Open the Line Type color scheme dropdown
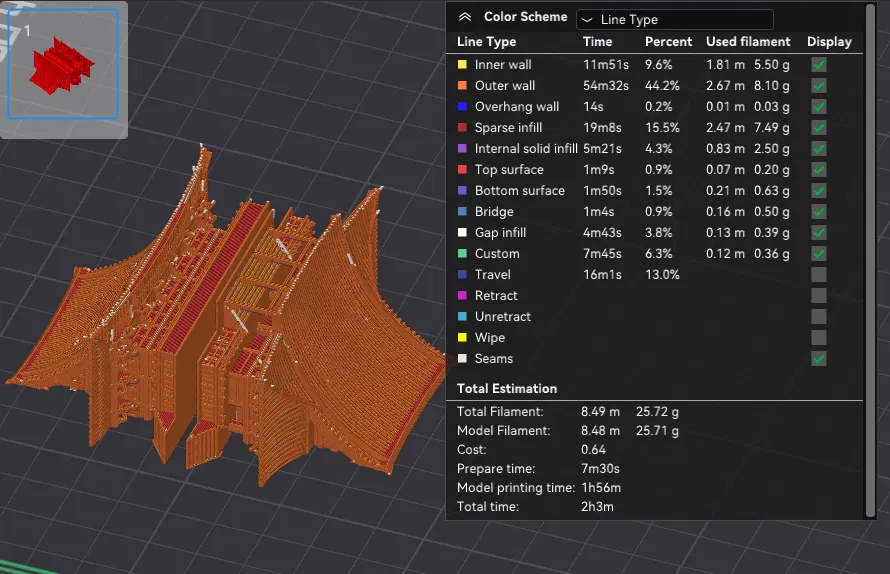This screenshot has width=890, height=574. (674, 19)
